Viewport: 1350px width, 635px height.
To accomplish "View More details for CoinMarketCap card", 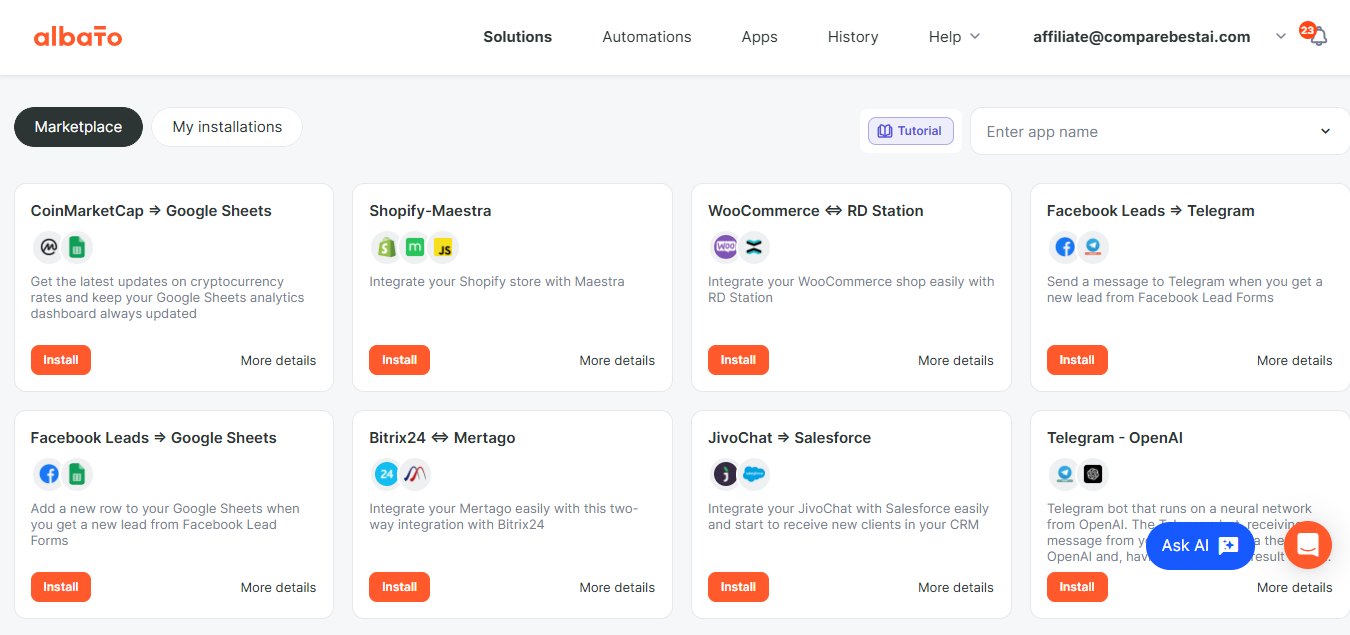I will click(x=278, y=360).
